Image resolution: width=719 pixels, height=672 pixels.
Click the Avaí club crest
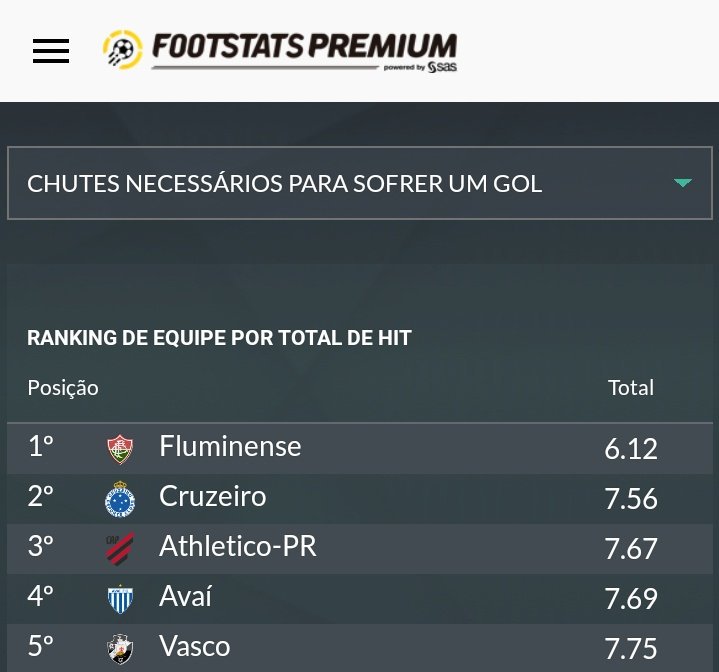point(120,599)
